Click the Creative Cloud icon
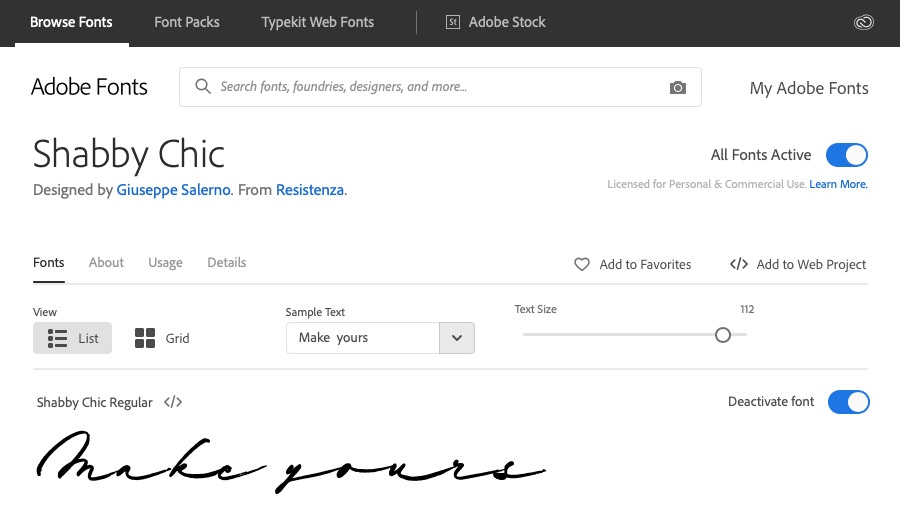The height and width of the screenshot is (506, 900). pyautogui.click(x=864, y=22)
